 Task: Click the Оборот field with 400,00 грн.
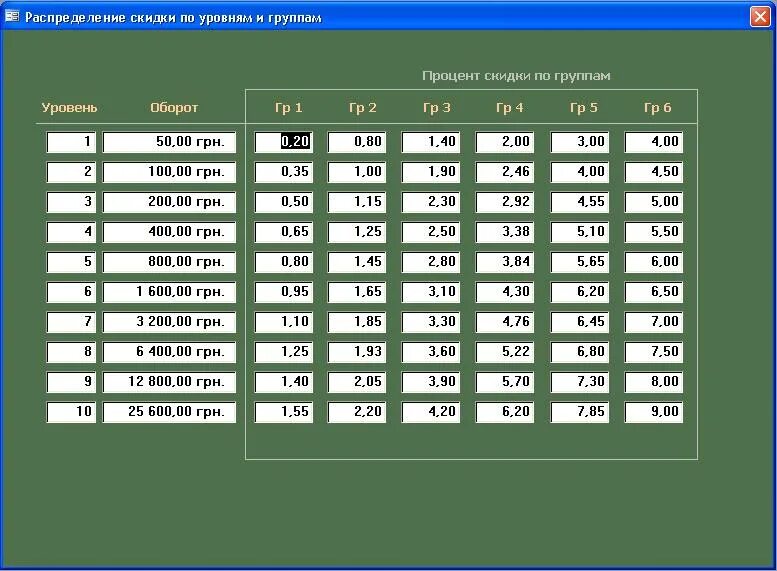click(x=169, y=232)
